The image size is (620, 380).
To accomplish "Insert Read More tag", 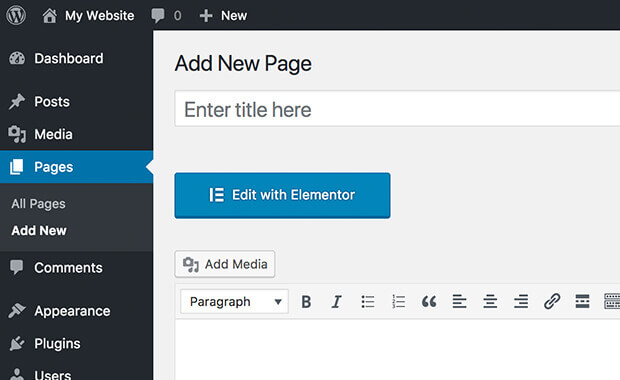I will coord(582,302).
